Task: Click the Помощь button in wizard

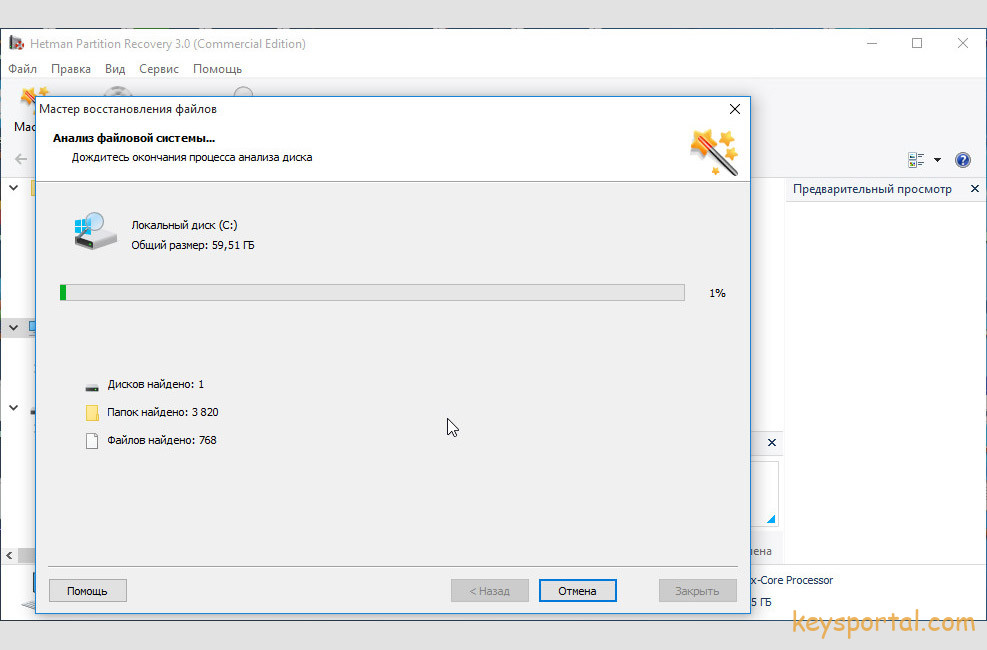Action: click(x=87, y=591)
